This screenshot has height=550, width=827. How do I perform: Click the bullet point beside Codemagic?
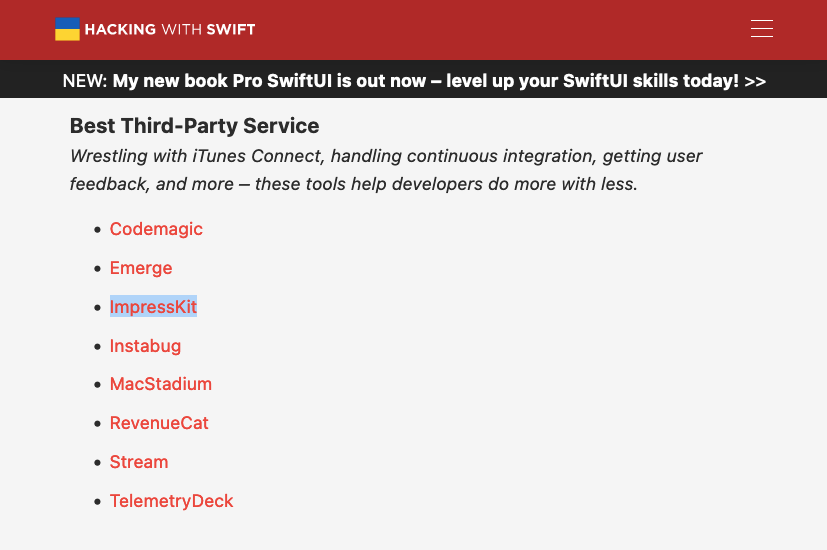pos(97,229)
